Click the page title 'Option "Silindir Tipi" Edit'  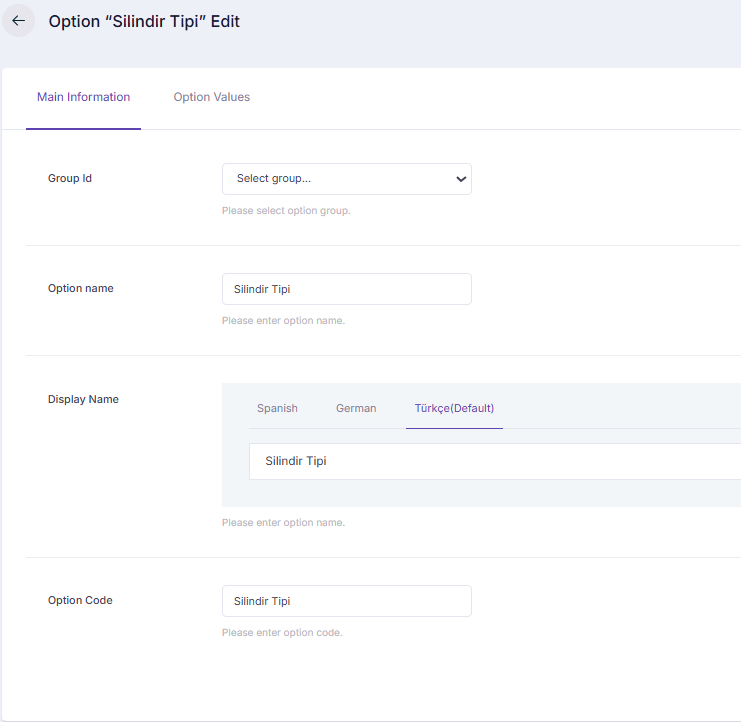[x=144, y=21]
